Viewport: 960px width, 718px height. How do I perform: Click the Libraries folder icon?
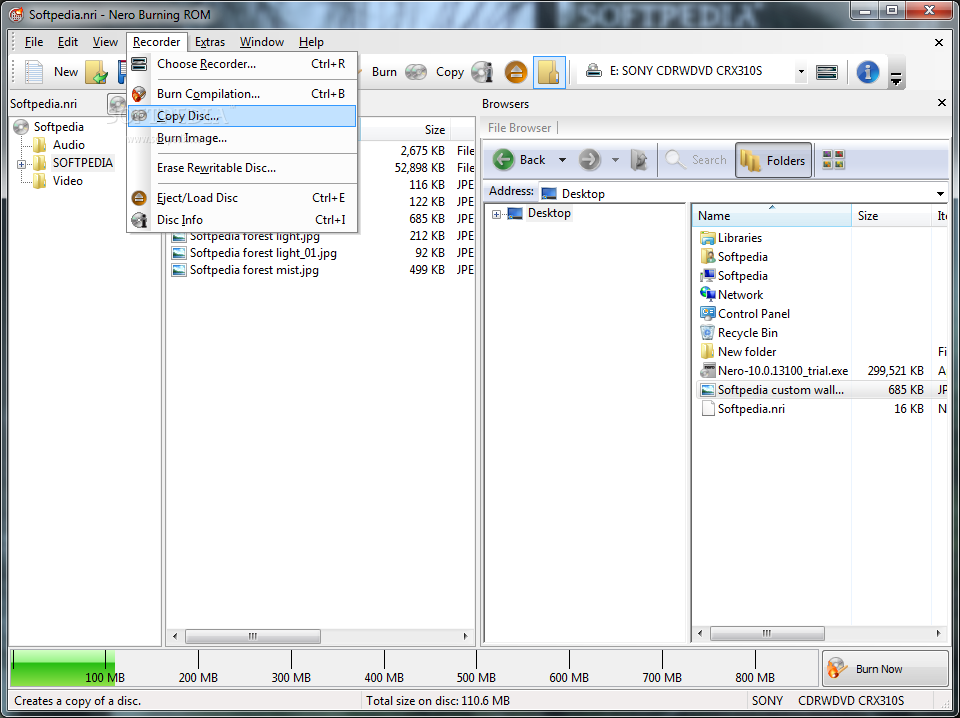[x=708, y=237]
